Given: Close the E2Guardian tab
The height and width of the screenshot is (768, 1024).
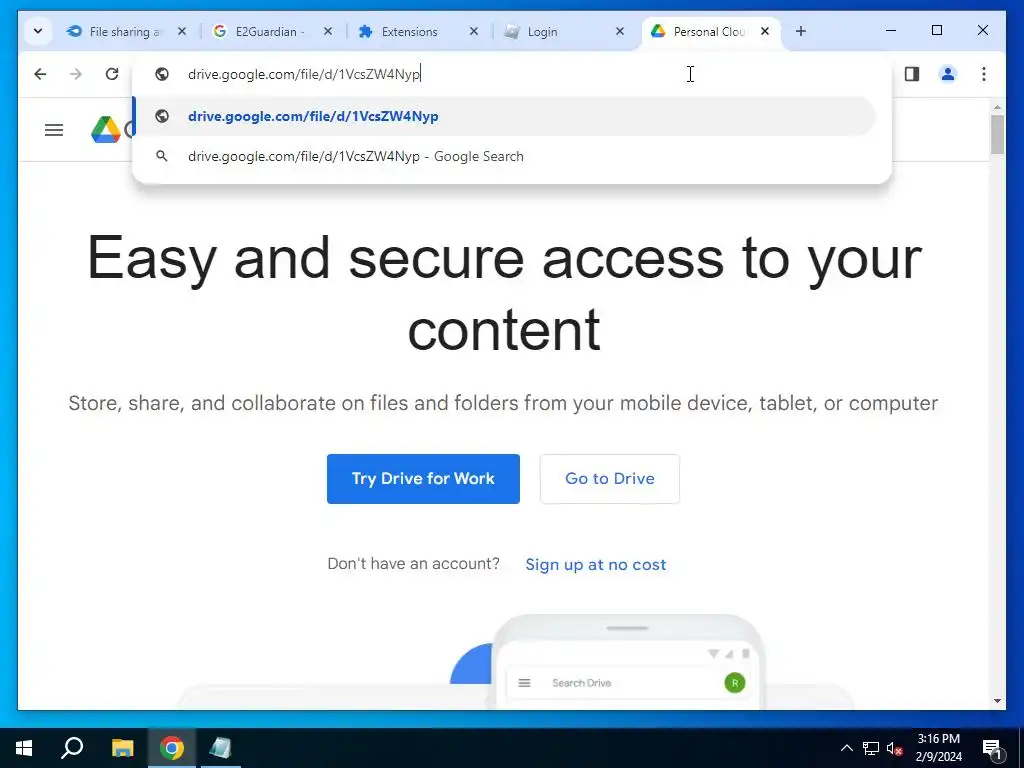Looking at the screenshot, I should point(328,31).
